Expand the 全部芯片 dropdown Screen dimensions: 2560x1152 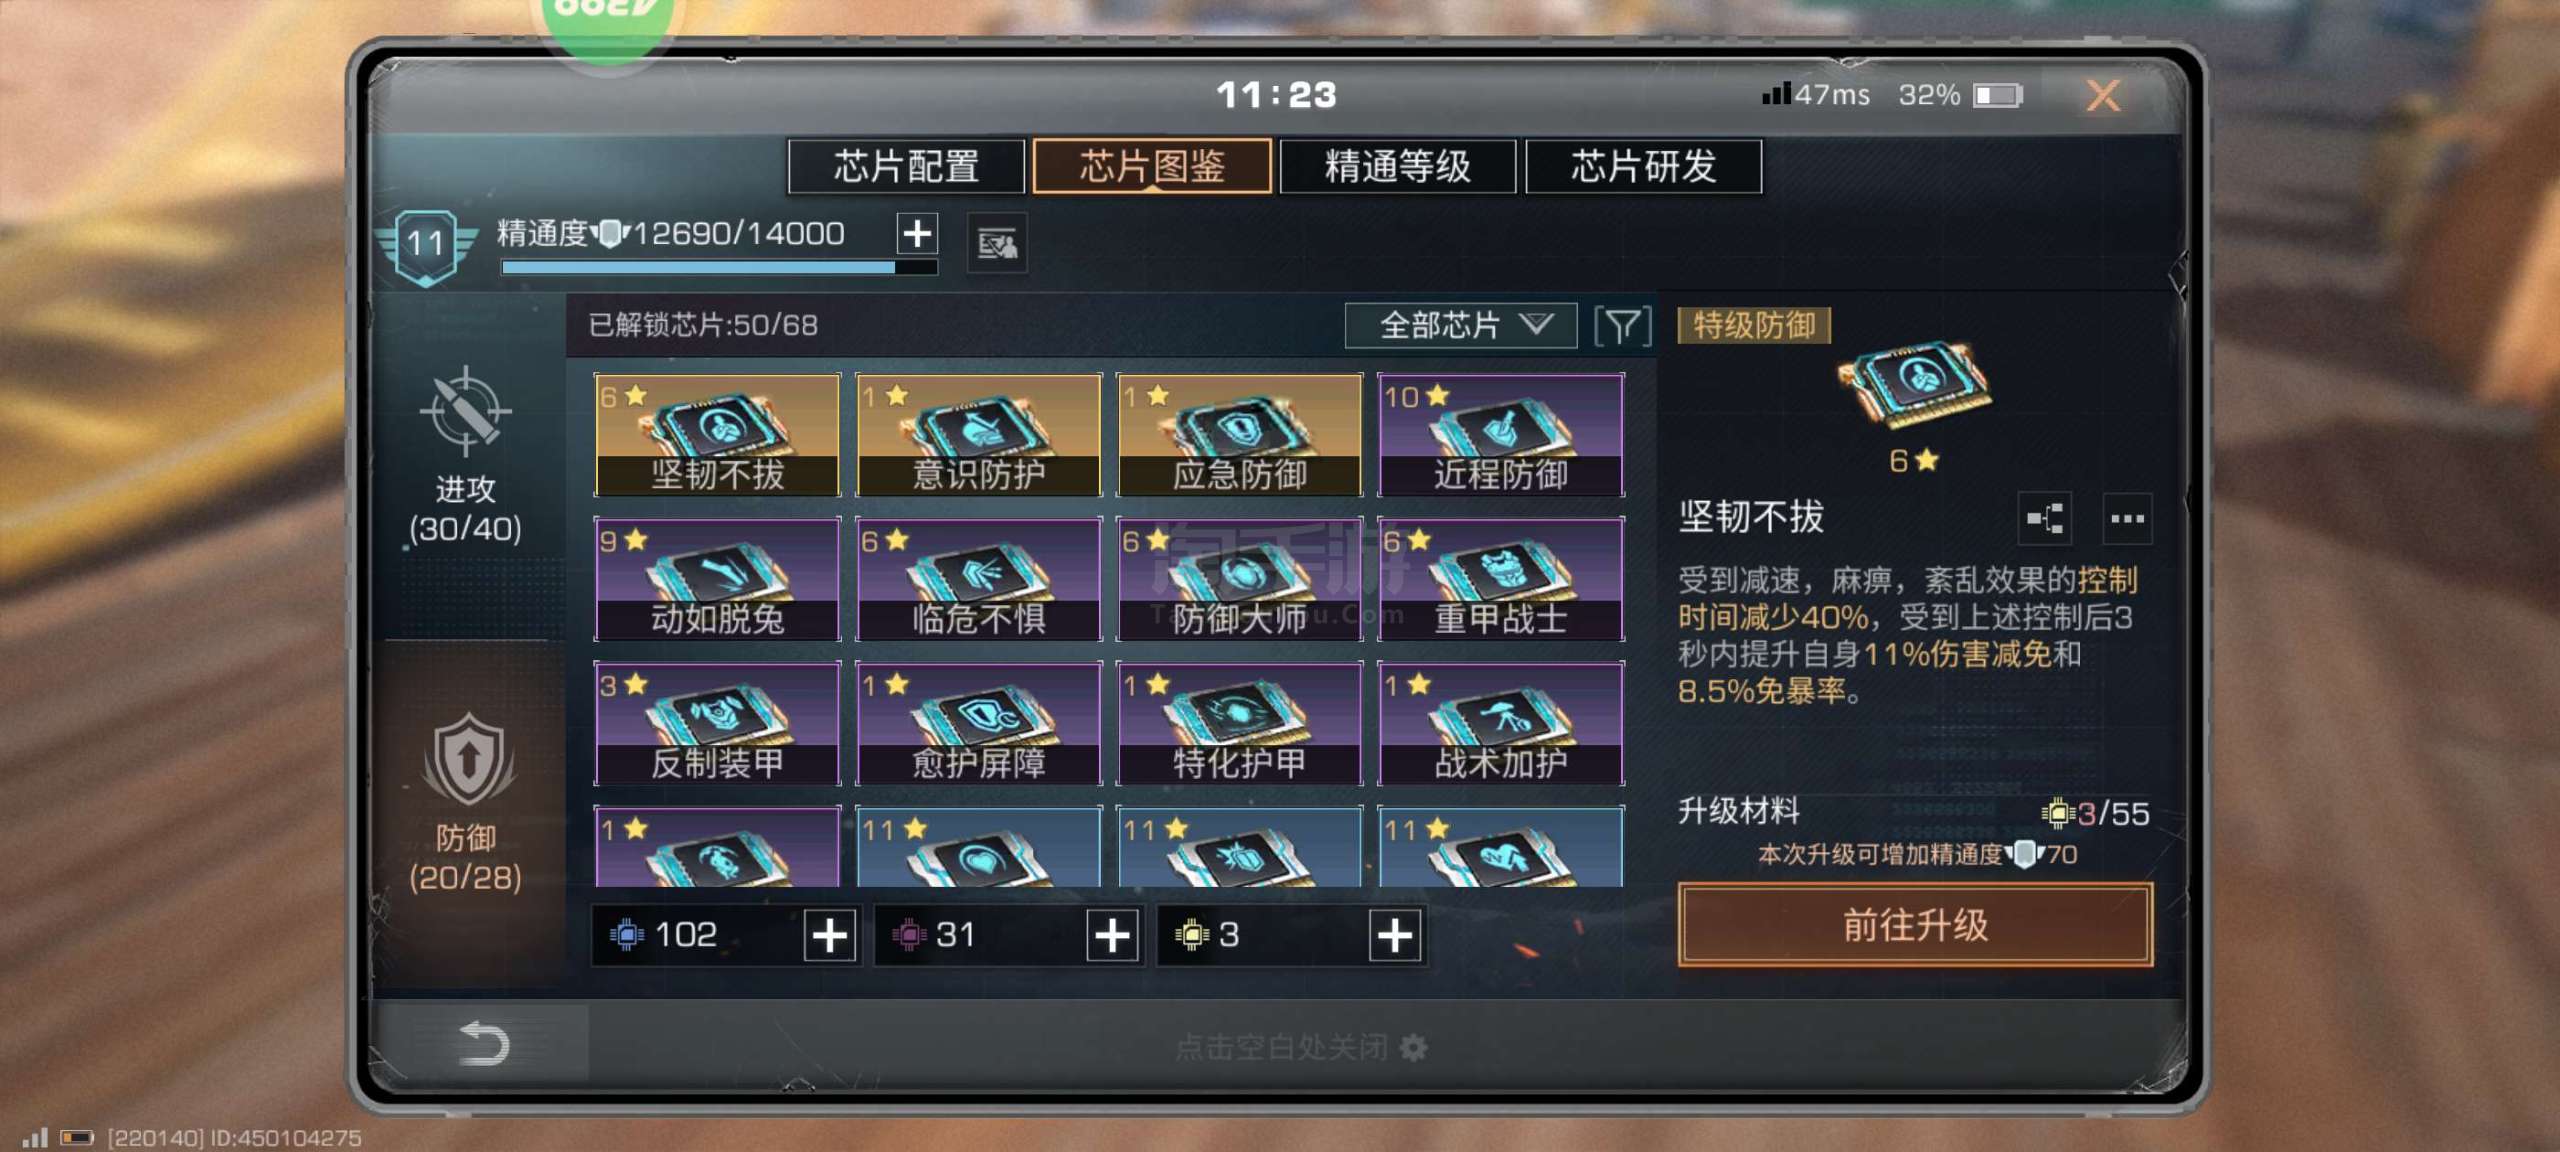pos(1460,325)
